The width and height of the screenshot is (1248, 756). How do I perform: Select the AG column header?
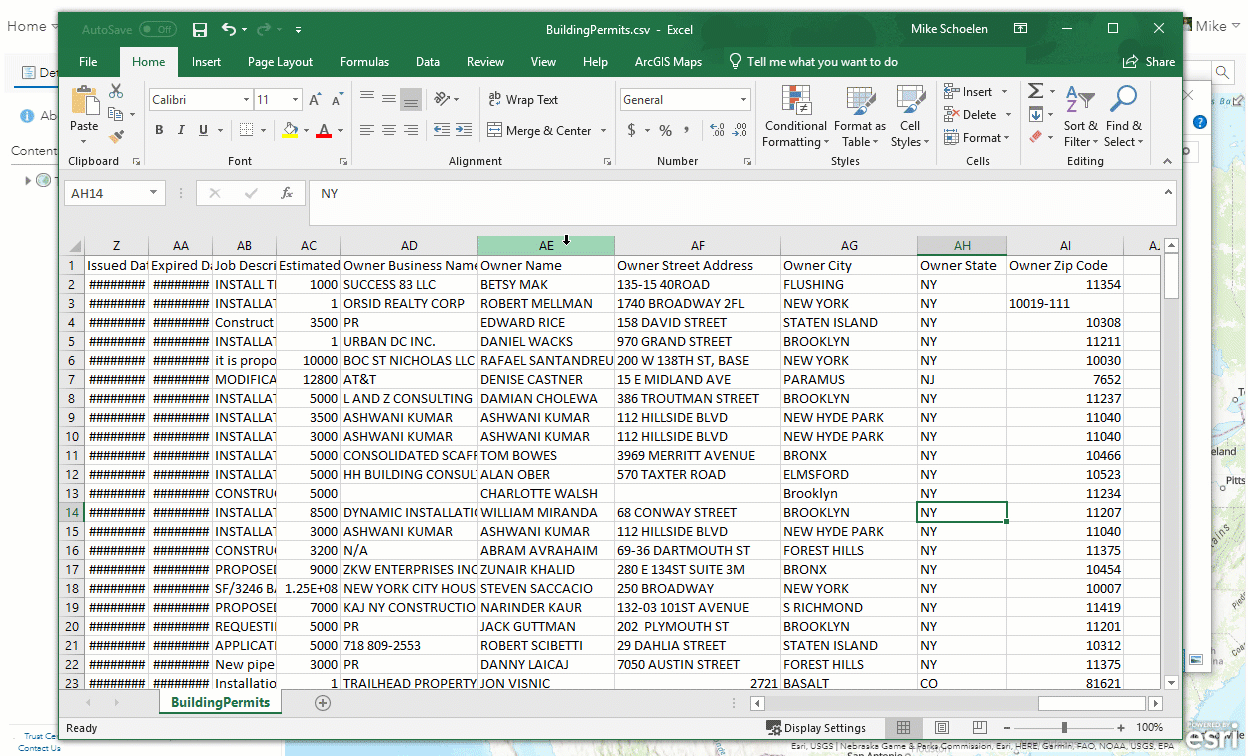[x=849, y=246]
